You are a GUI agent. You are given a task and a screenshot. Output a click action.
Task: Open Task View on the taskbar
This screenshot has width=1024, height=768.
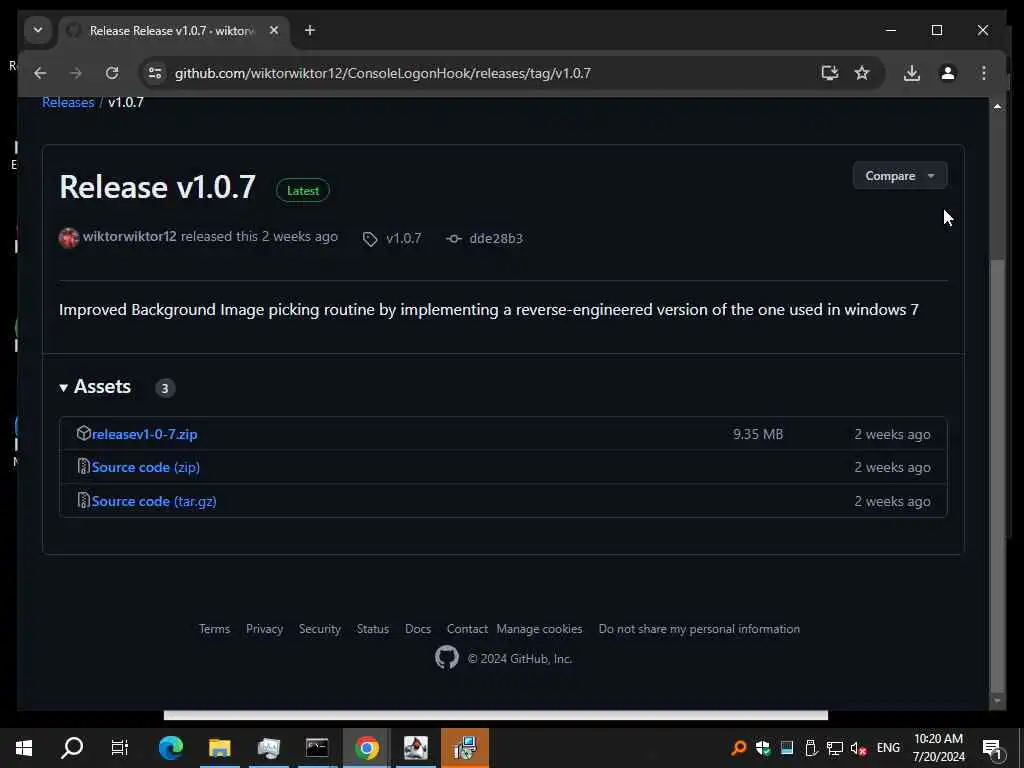point(120,748)
